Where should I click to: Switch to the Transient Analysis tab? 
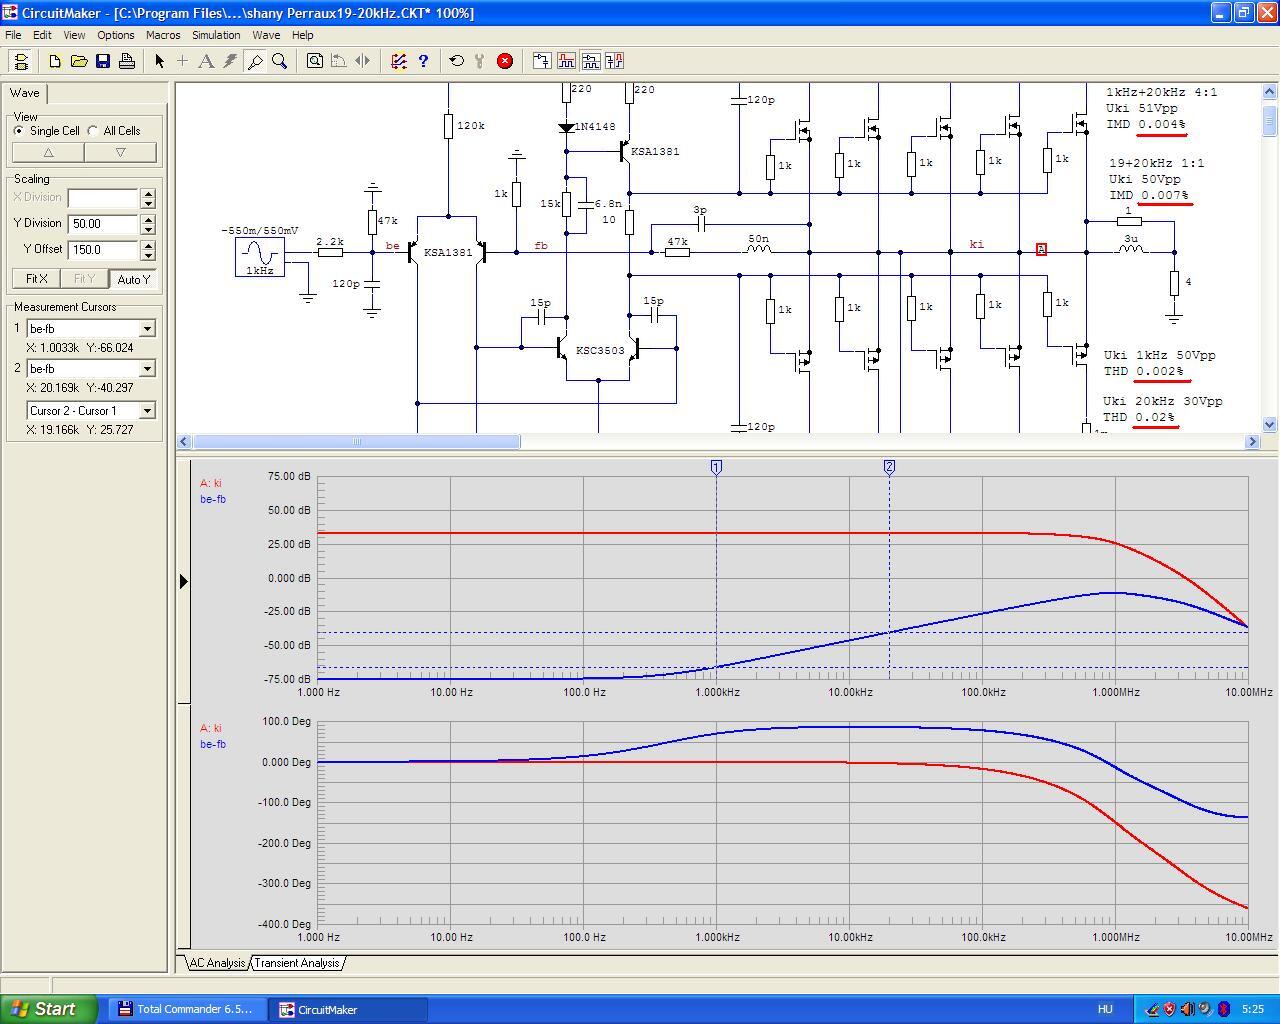click(x=296, y=963)
